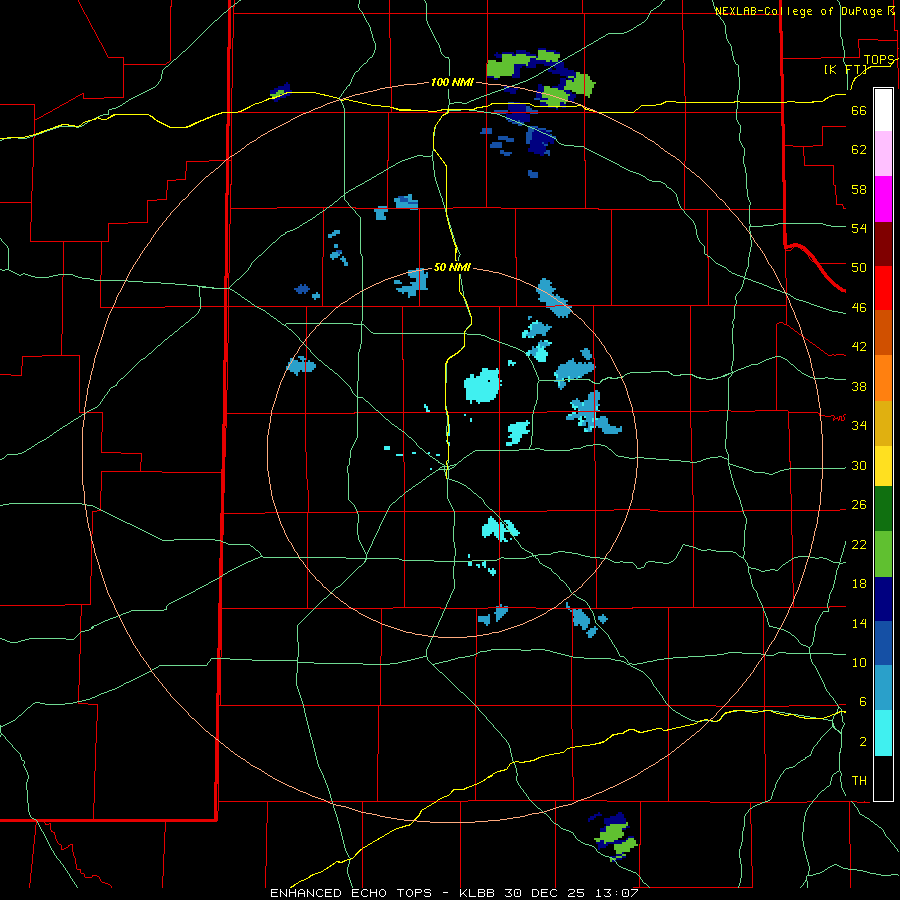Click the legend value 2
This screenshot has width=900, height=900.
(863, 742)
